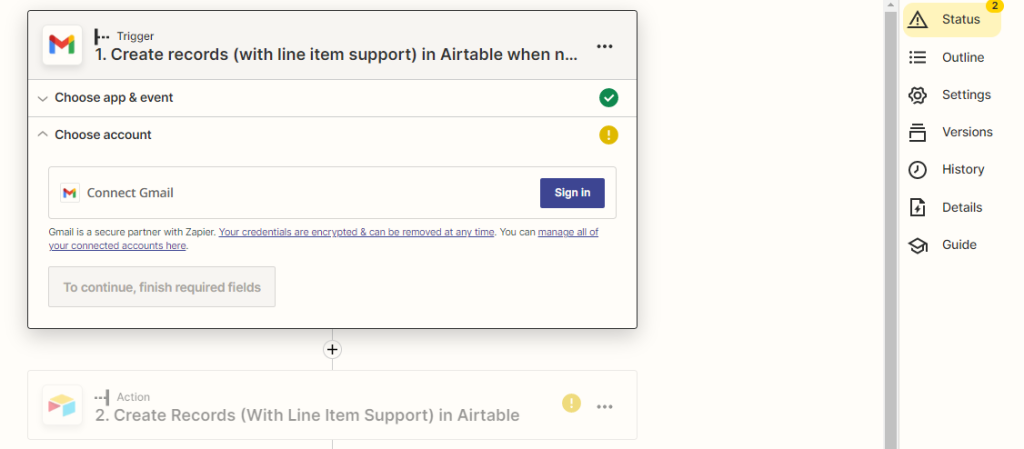Click the Airtable step warning indicator

[571, 403]
